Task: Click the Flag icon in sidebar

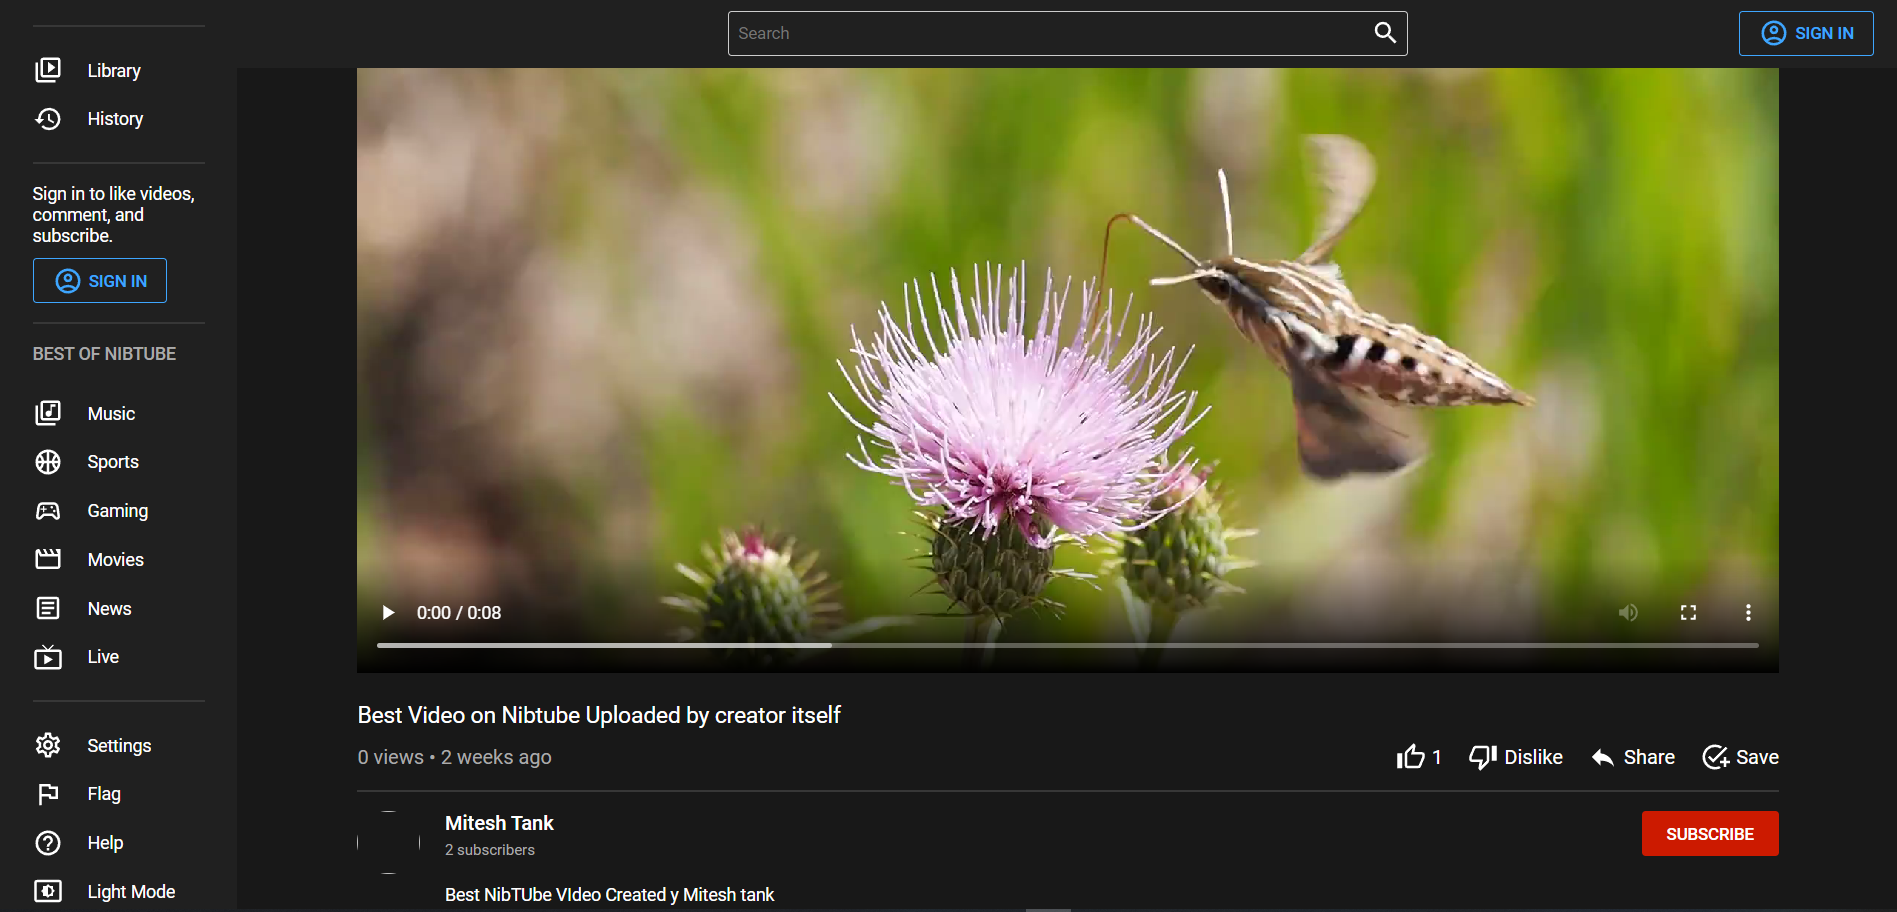Action: click(x=48, y=794)
